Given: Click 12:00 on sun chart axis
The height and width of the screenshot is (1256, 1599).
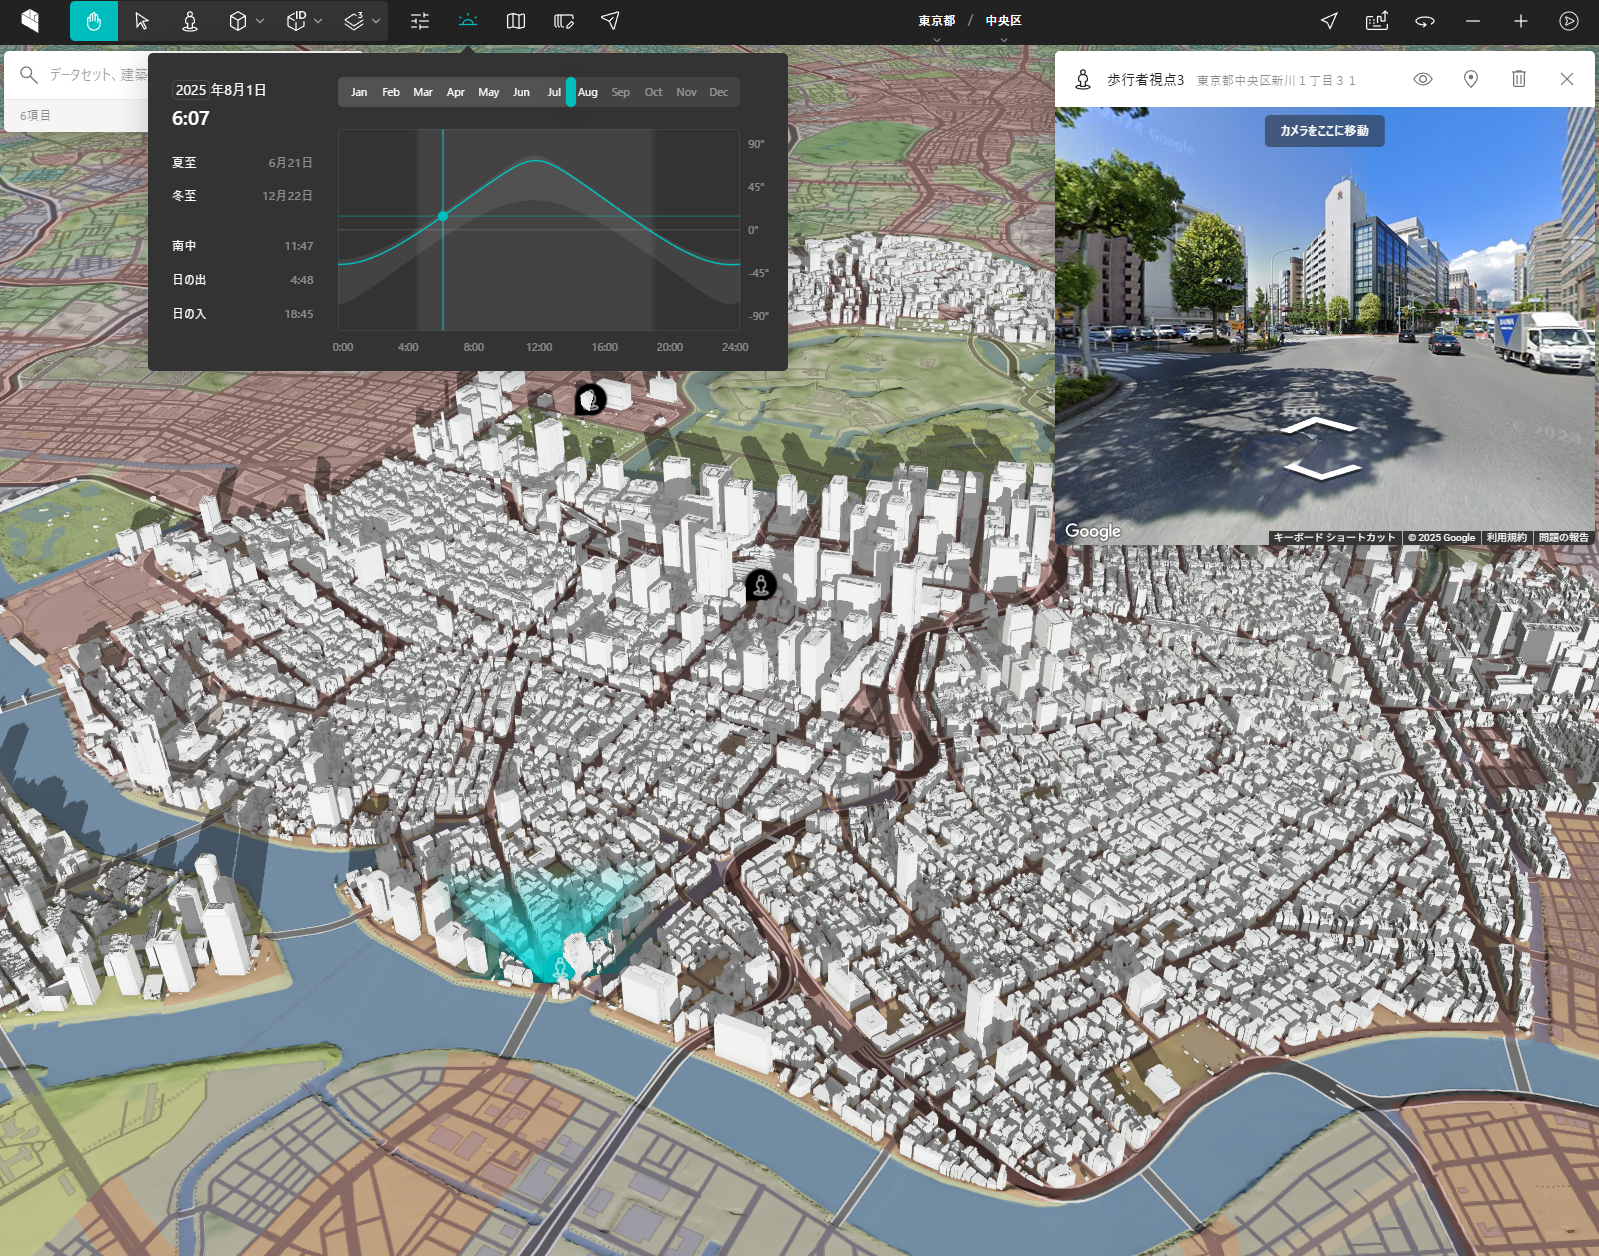Looking at the screenshot, I should tap(539, 347).
